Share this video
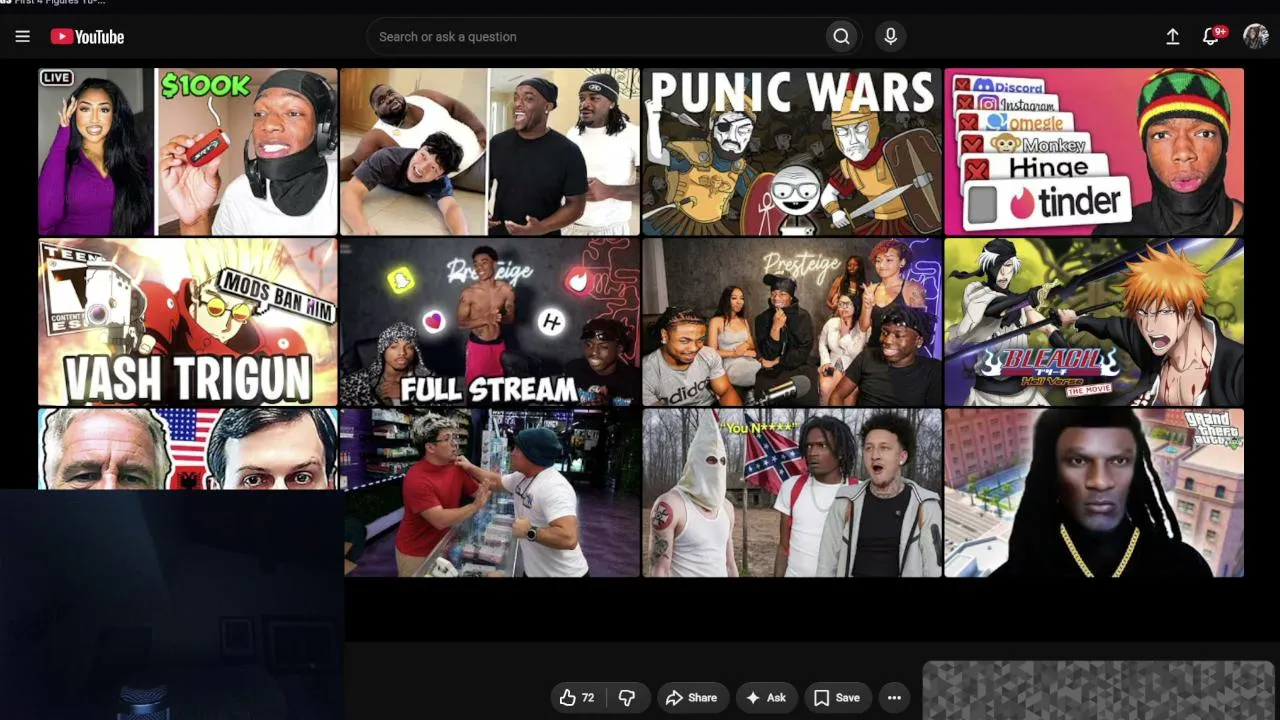This screenshot has width=1280, height=720. coord(691,698)
